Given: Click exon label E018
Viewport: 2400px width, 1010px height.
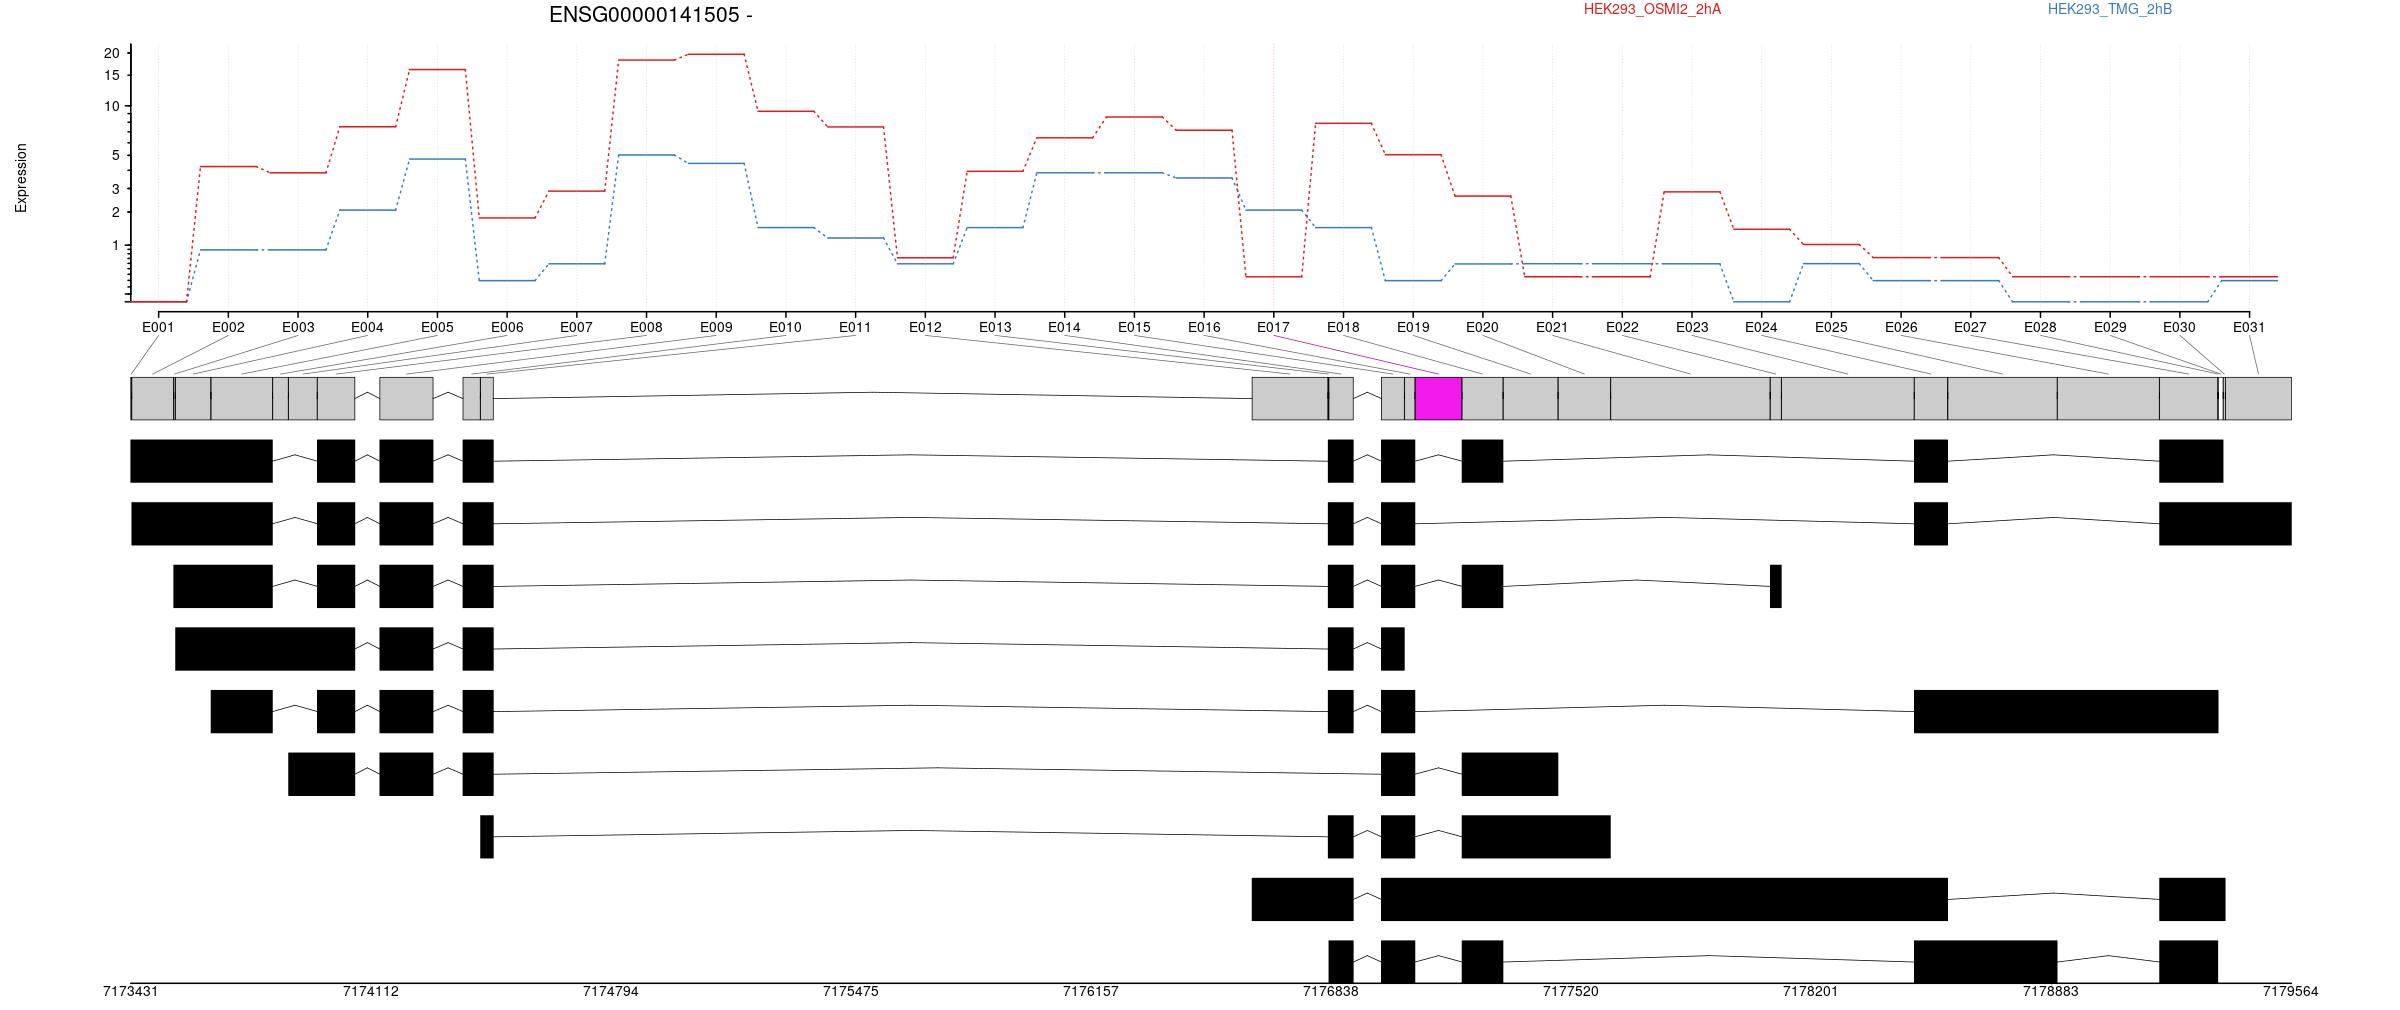Looking at the screenshot, I should (x=1343, y=327).
